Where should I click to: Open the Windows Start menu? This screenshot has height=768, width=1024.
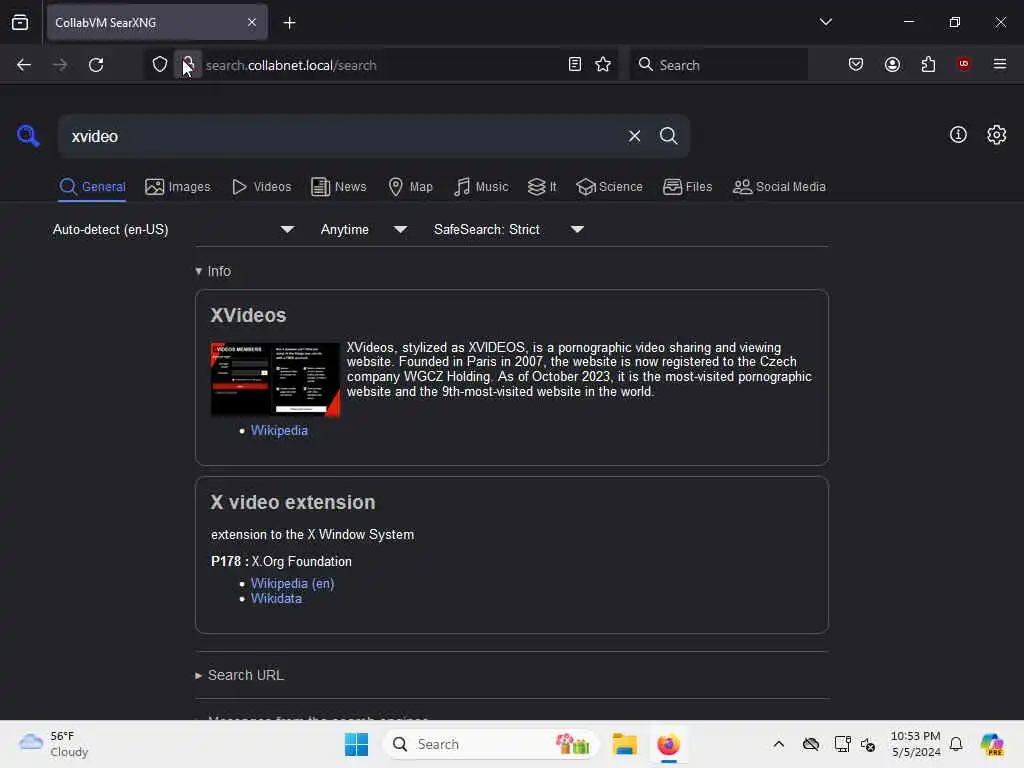pyautogui.click(x=357, y=744)
